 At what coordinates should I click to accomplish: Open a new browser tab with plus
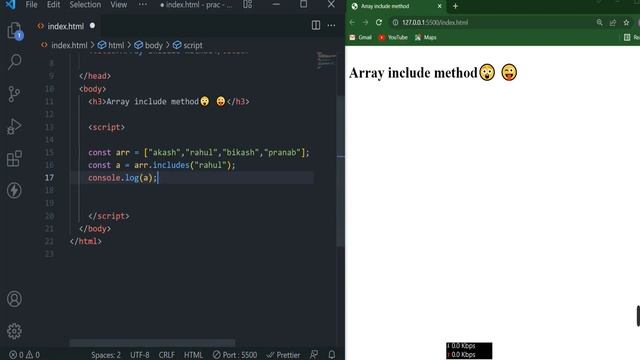point(455,6)
